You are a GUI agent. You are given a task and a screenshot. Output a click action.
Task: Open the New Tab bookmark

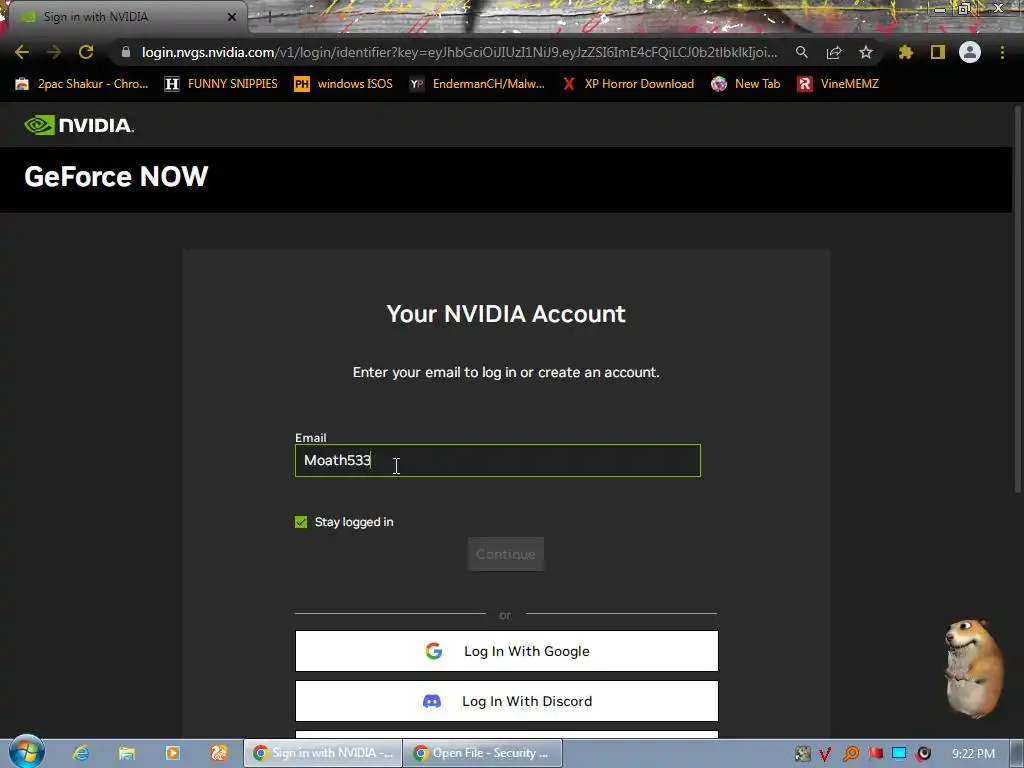746,84
